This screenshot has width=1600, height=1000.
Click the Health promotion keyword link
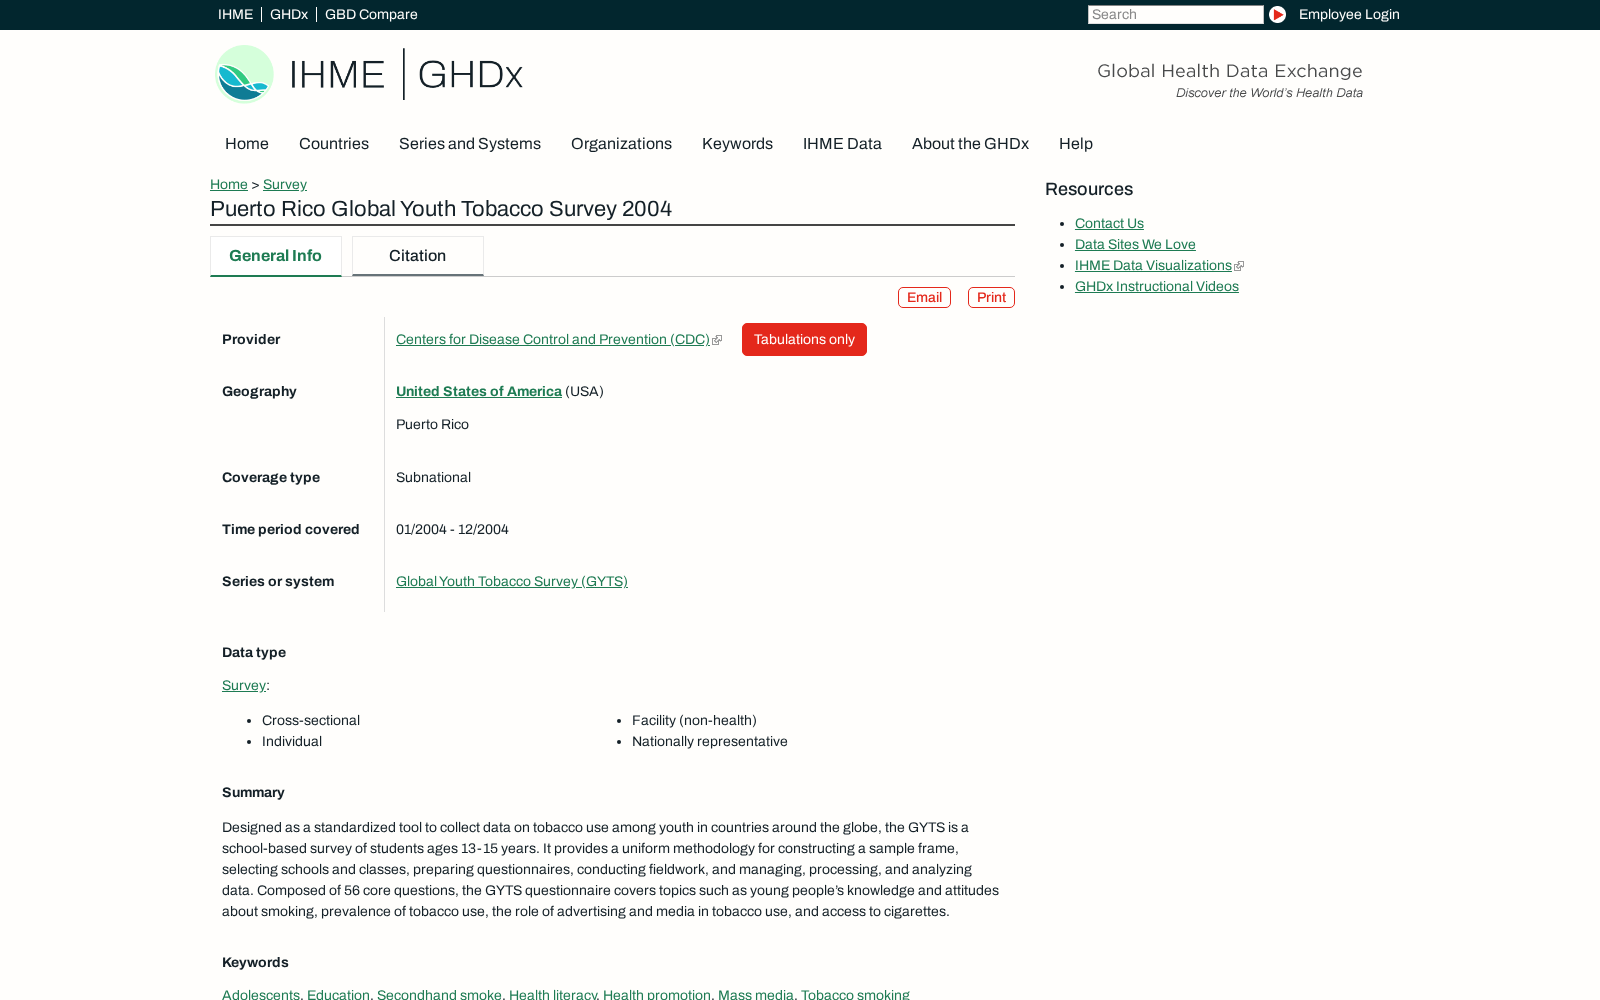657,994
